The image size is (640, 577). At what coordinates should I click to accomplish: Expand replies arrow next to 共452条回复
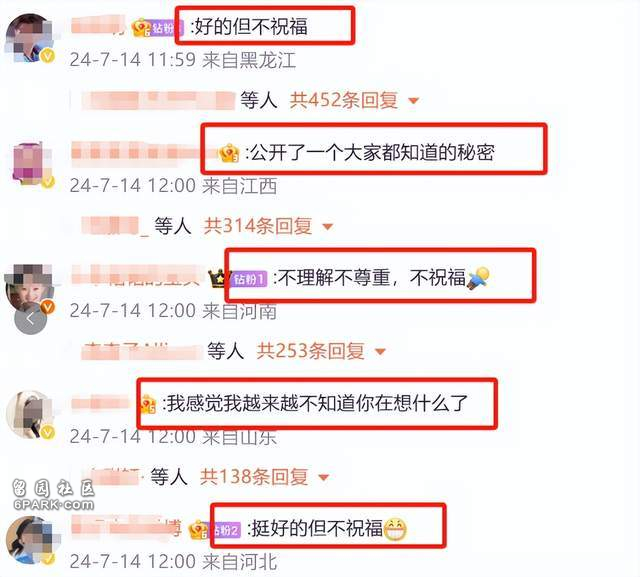[413, 100]
